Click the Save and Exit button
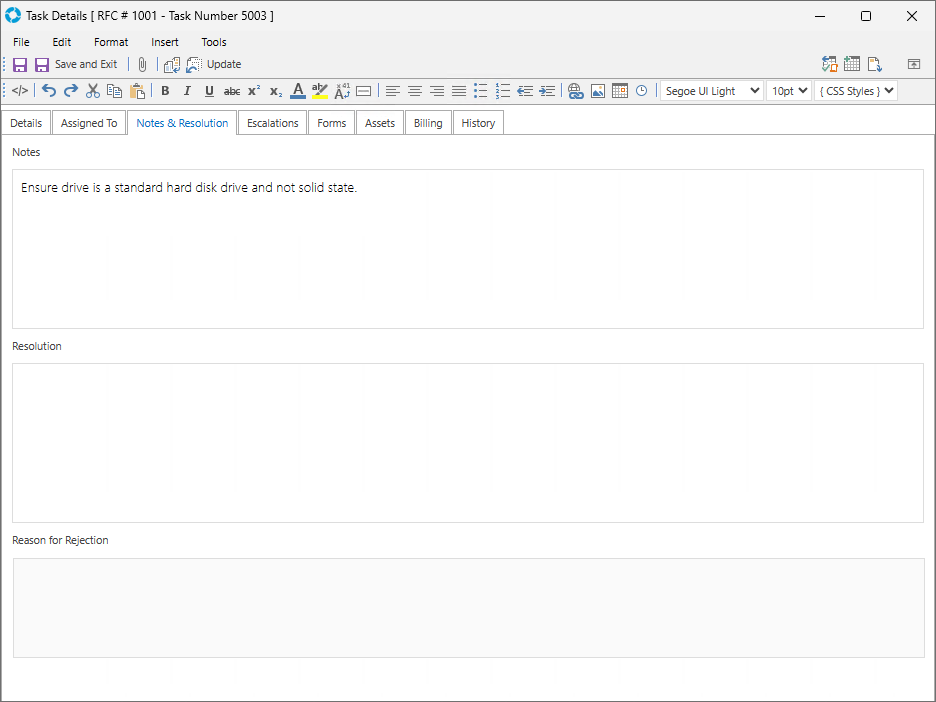This screenshot has height=702, width=936. coord(76,64)
